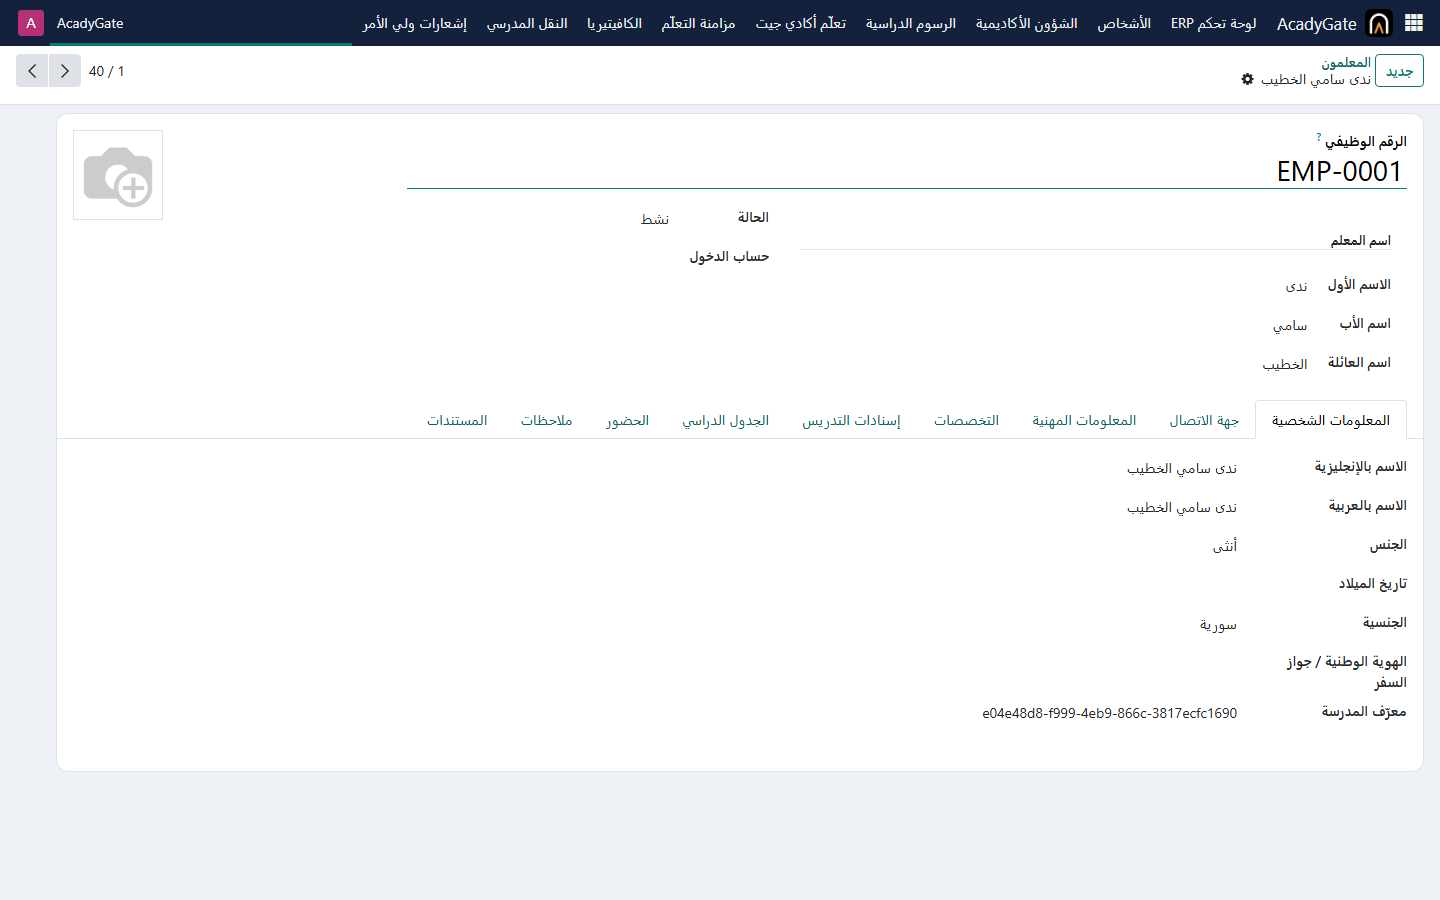Screen dimensions: 1440x900
Task: Open the إشعارات ولي الأمر menu
Action: pos(415,23)
